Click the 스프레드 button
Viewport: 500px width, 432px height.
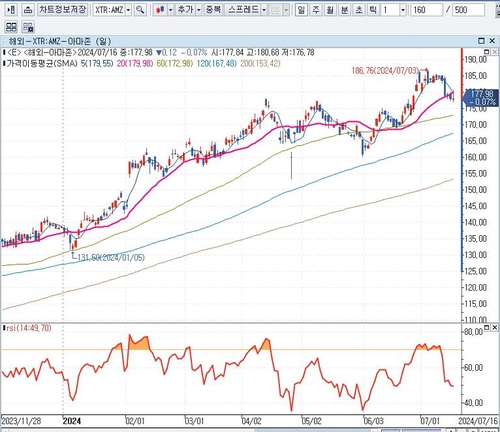pyautogui.click(x=243, y=10)
